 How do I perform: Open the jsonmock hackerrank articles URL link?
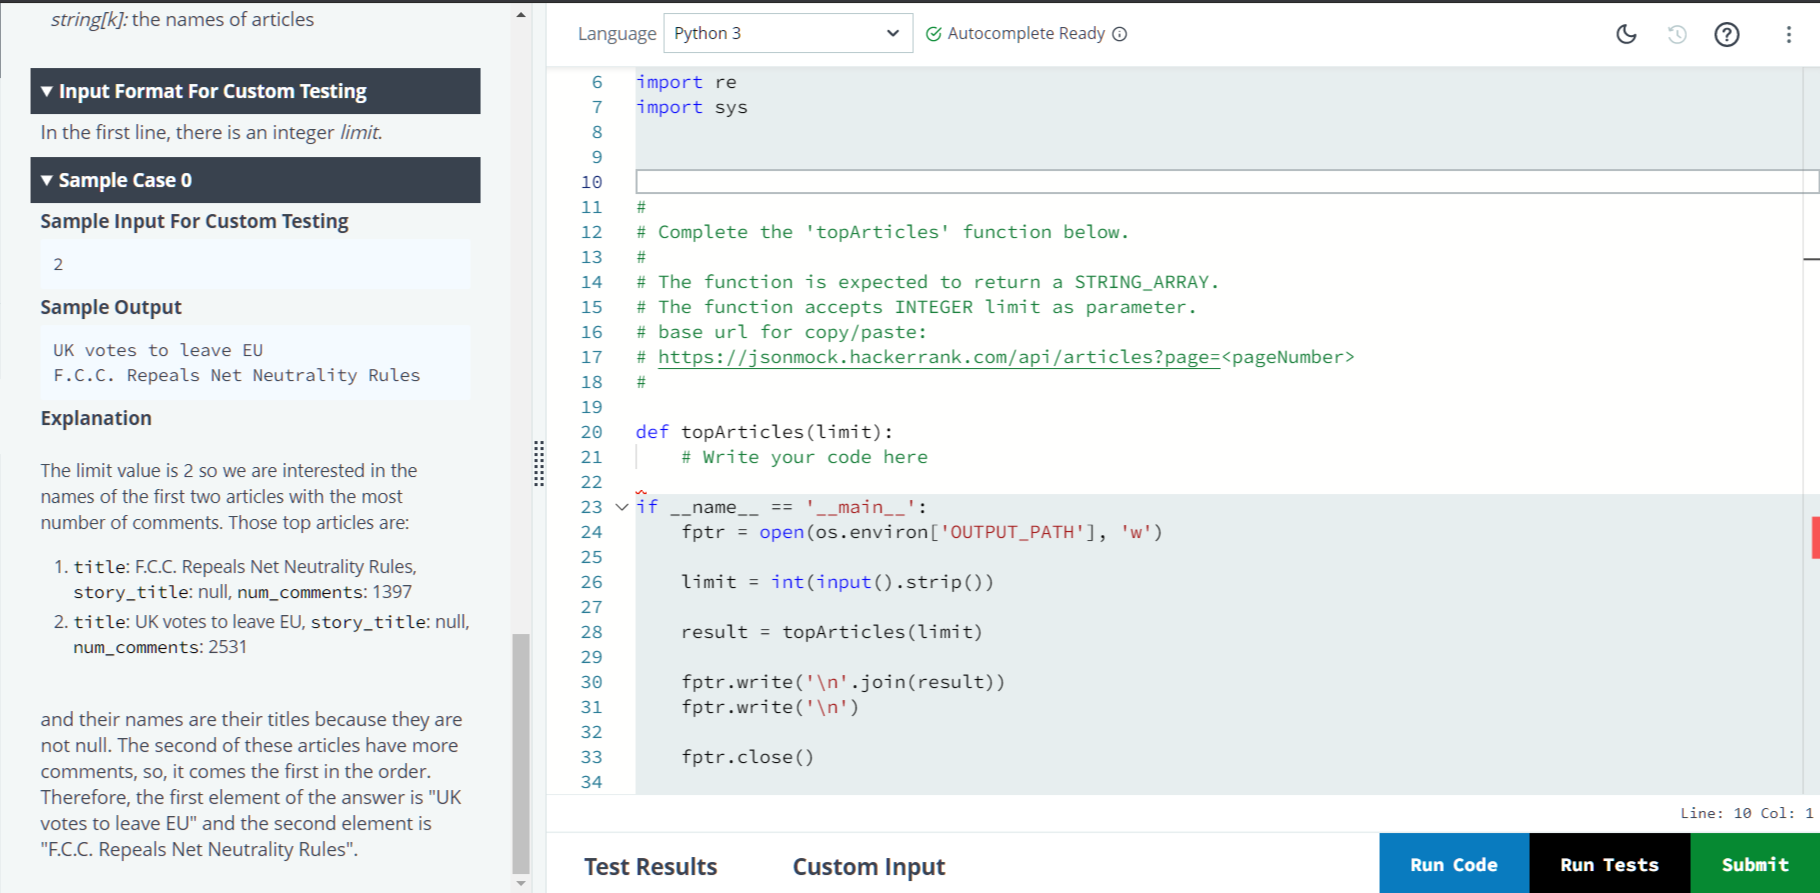click(939, 357)
